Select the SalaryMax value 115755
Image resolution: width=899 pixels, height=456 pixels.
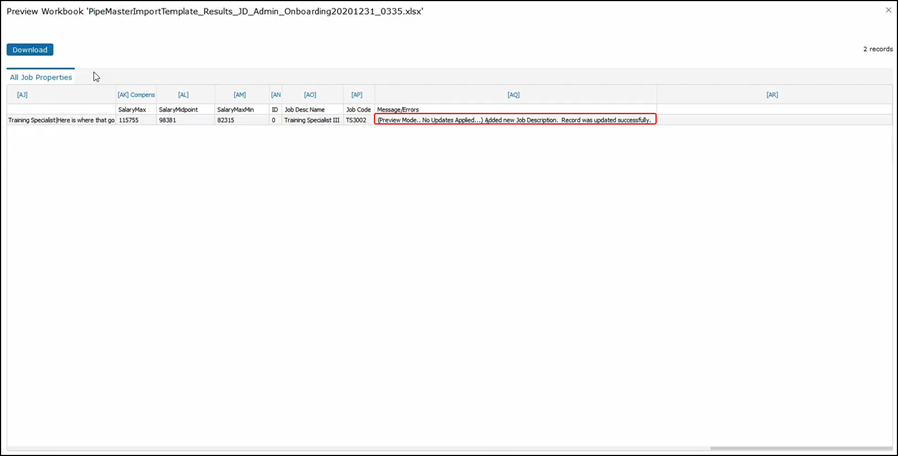coord(128,119)
